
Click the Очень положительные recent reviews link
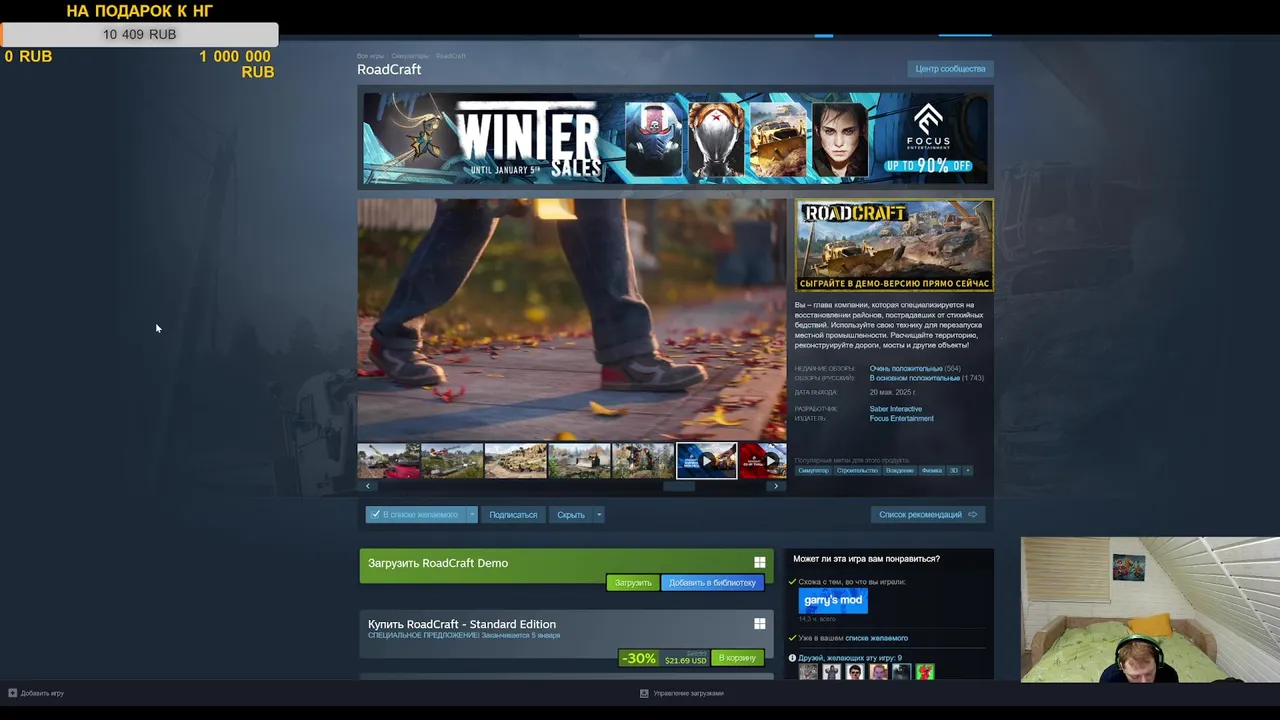tap(906, 369)
